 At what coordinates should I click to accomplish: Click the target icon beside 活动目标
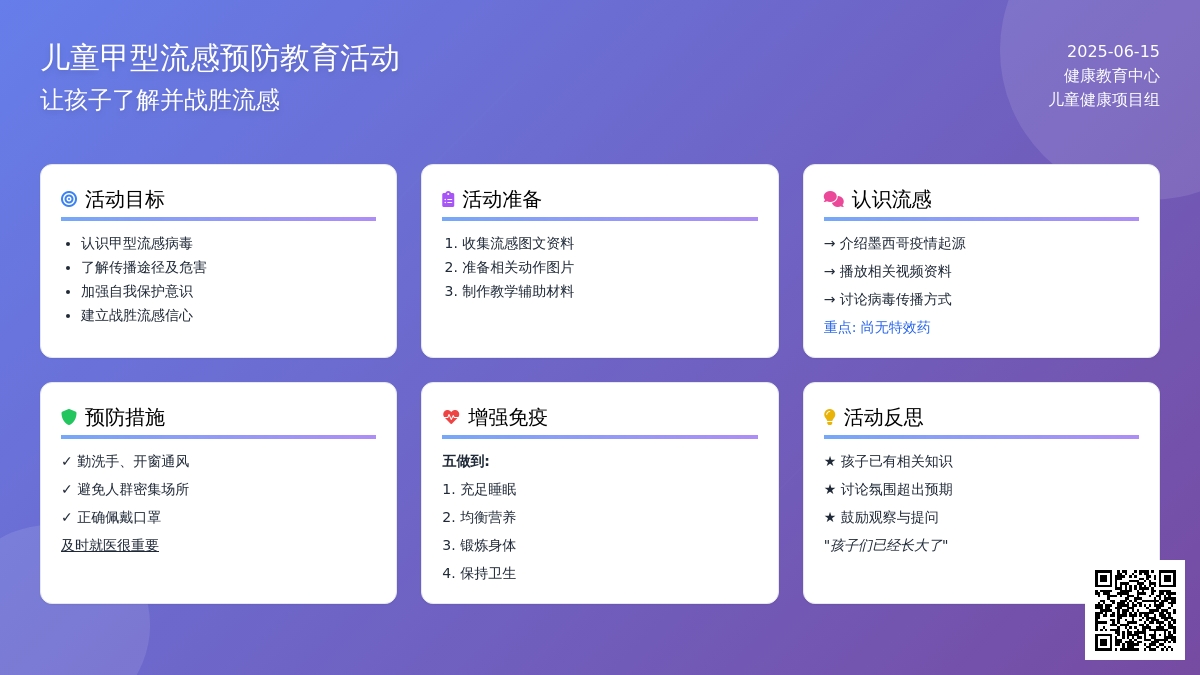(69, 199)
